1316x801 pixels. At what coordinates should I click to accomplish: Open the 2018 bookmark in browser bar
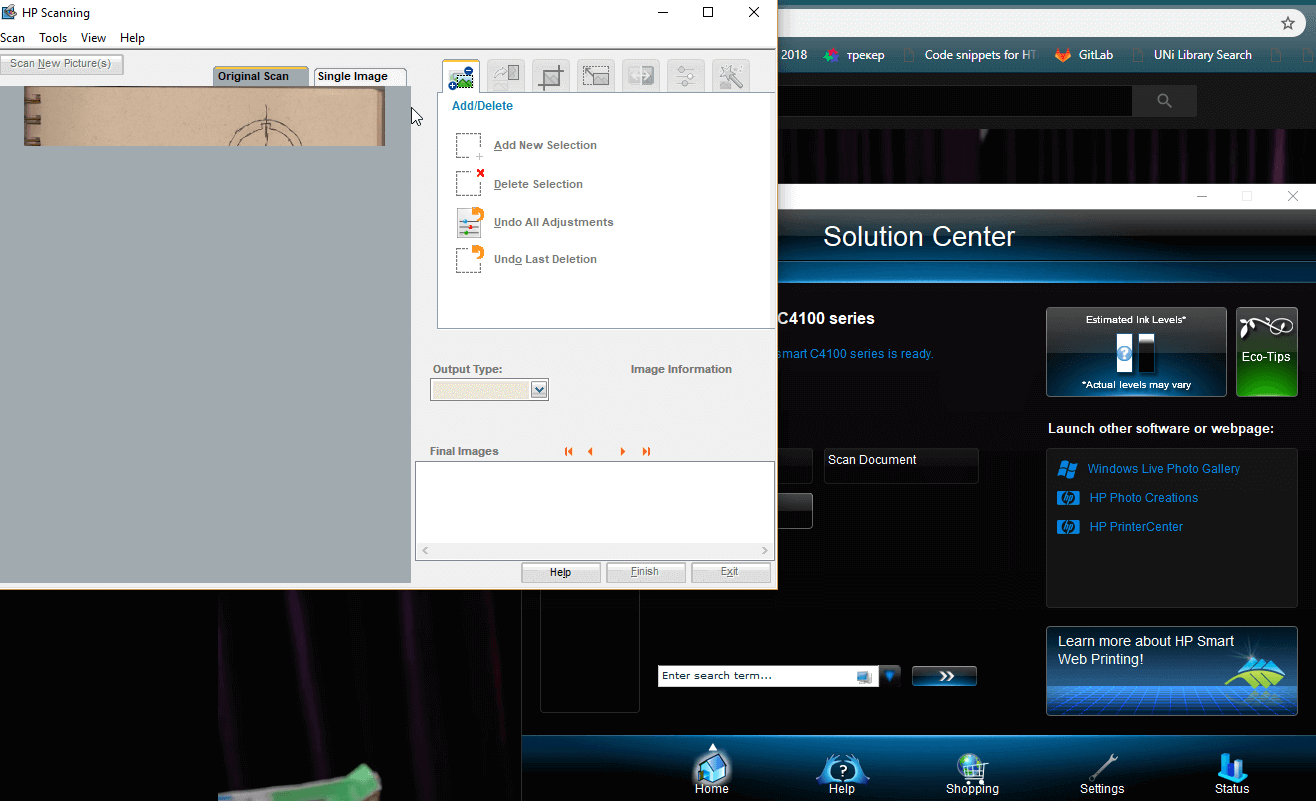point(794,55)
